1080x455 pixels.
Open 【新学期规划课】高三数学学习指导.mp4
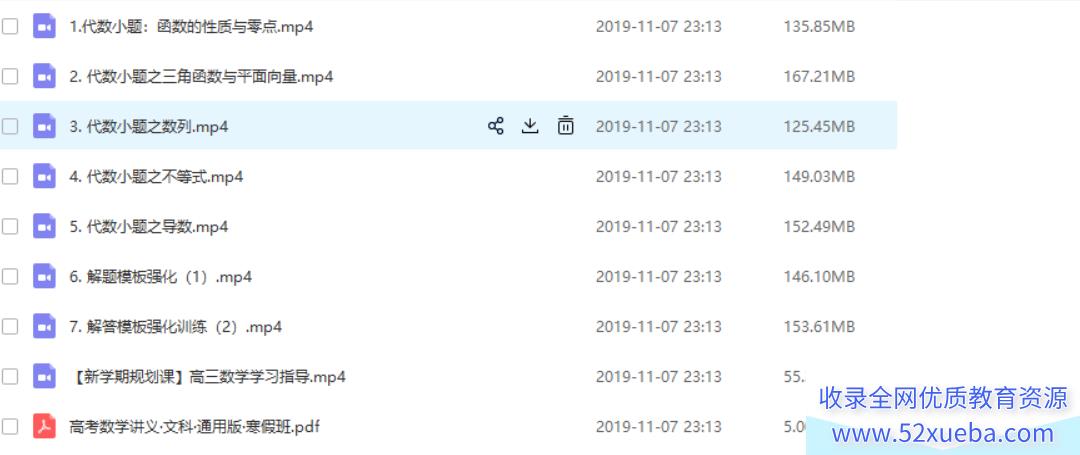coord(207,377)
